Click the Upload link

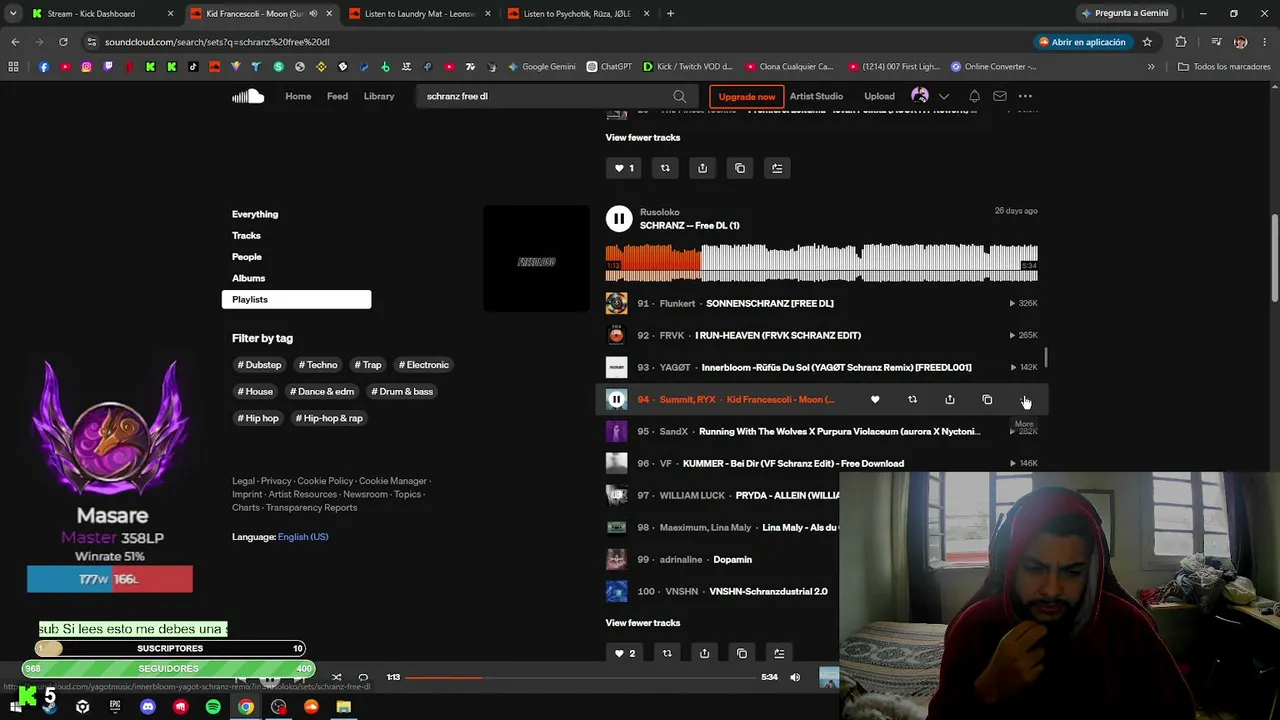(x=879, y=96)
